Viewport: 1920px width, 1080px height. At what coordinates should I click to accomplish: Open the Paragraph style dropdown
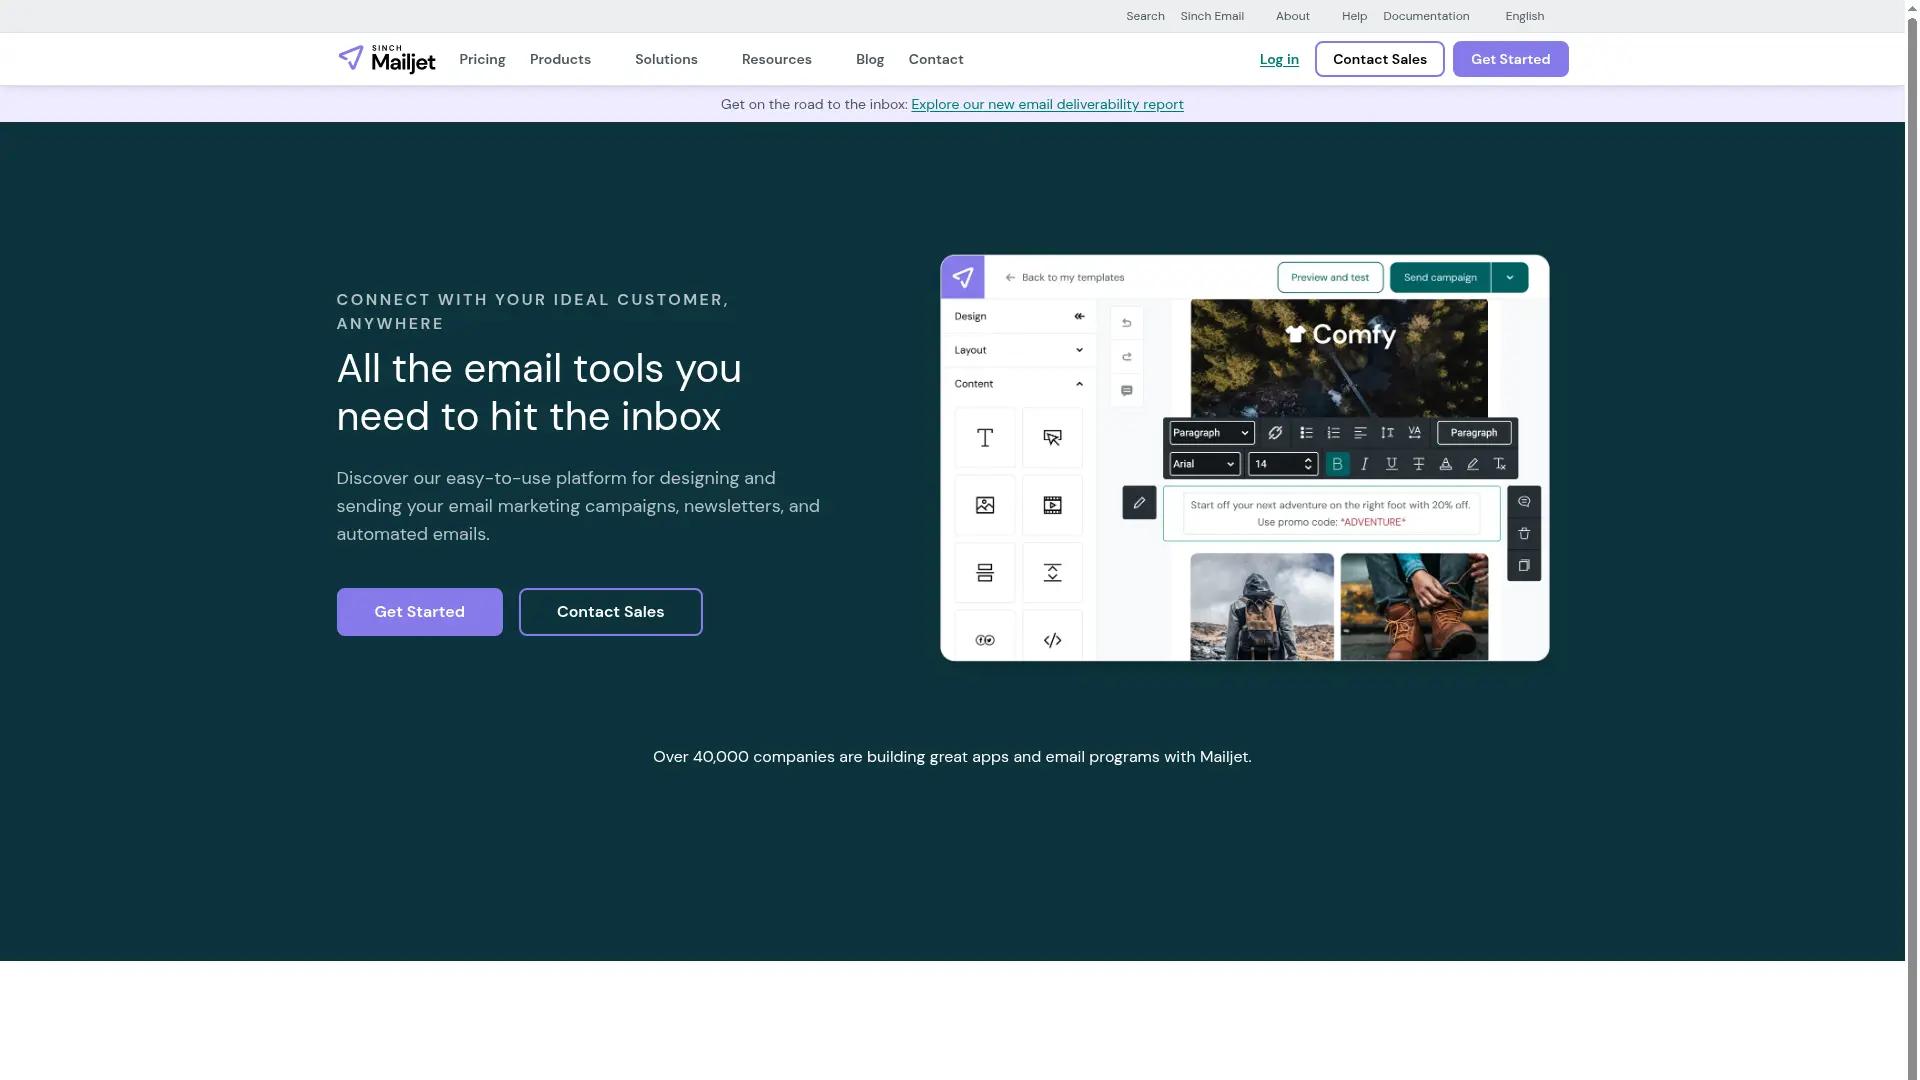[x=1210, y=432]
